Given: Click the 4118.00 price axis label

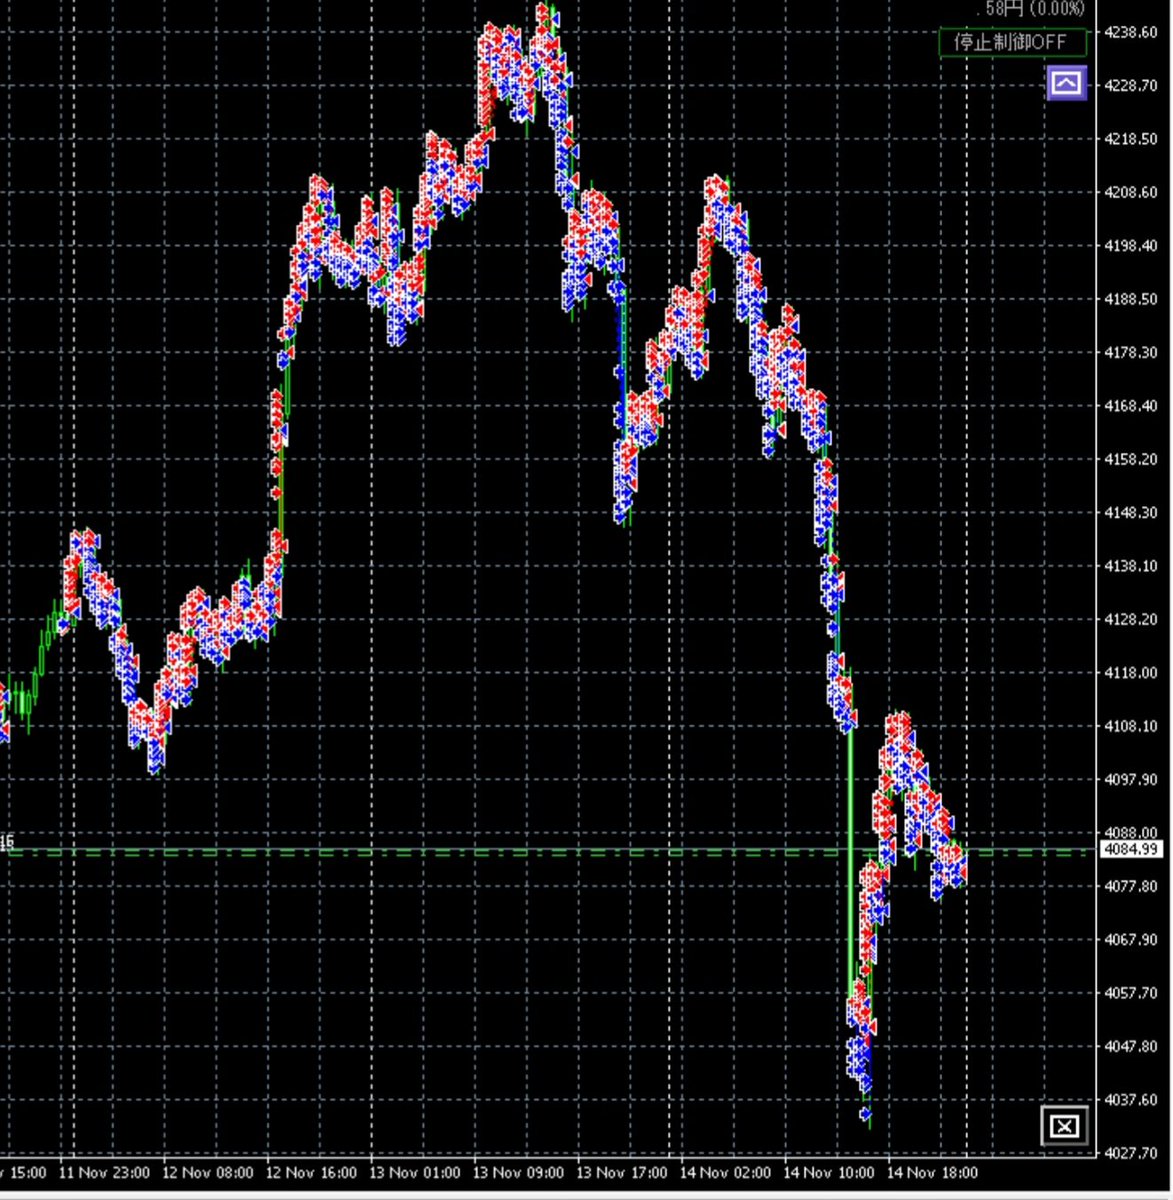Looking at the screenshot, I should click(x=1131, y=673).
